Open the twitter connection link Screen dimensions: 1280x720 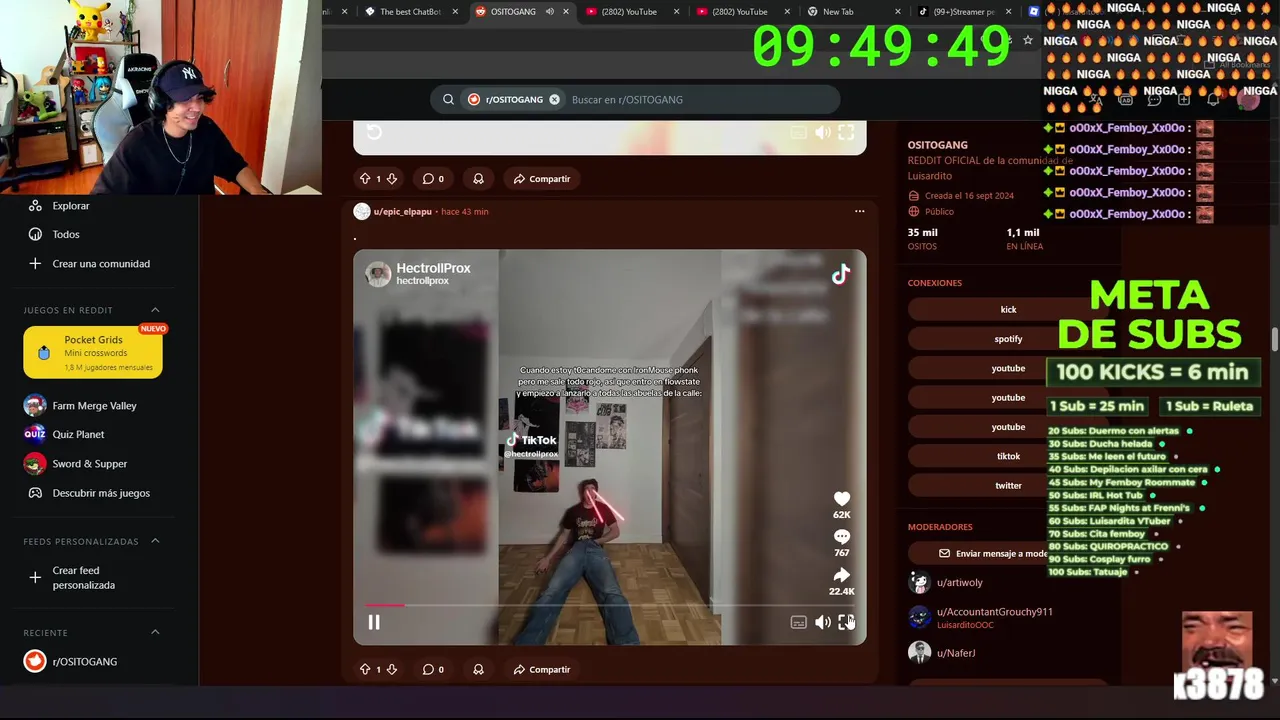[x=1008, y=486]
